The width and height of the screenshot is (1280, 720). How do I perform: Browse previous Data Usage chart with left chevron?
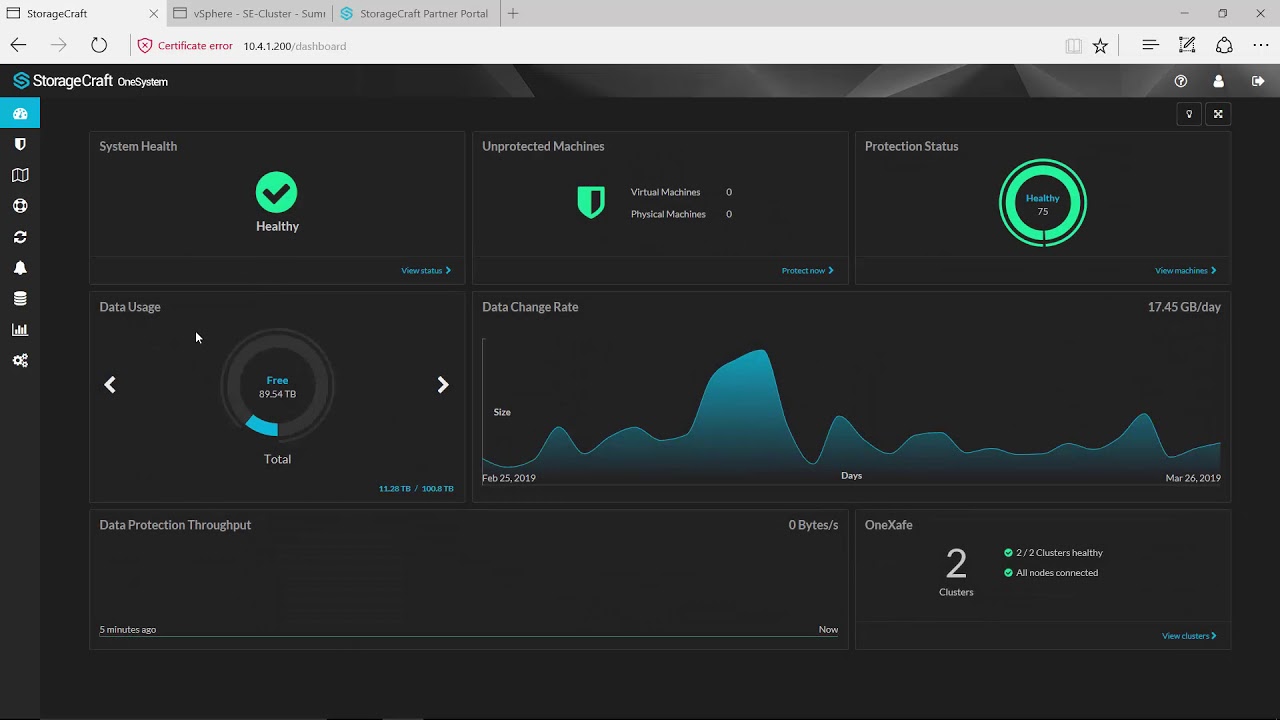110,384
